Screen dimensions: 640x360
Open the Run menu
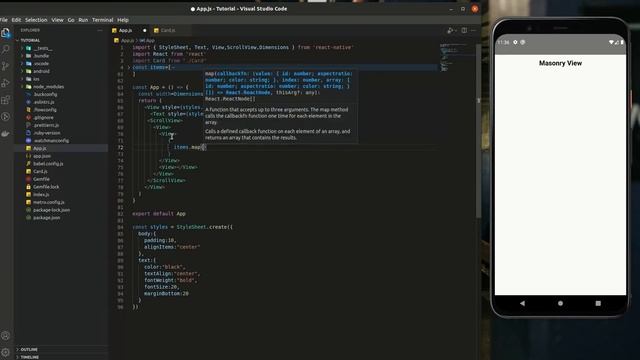(83, 20)
